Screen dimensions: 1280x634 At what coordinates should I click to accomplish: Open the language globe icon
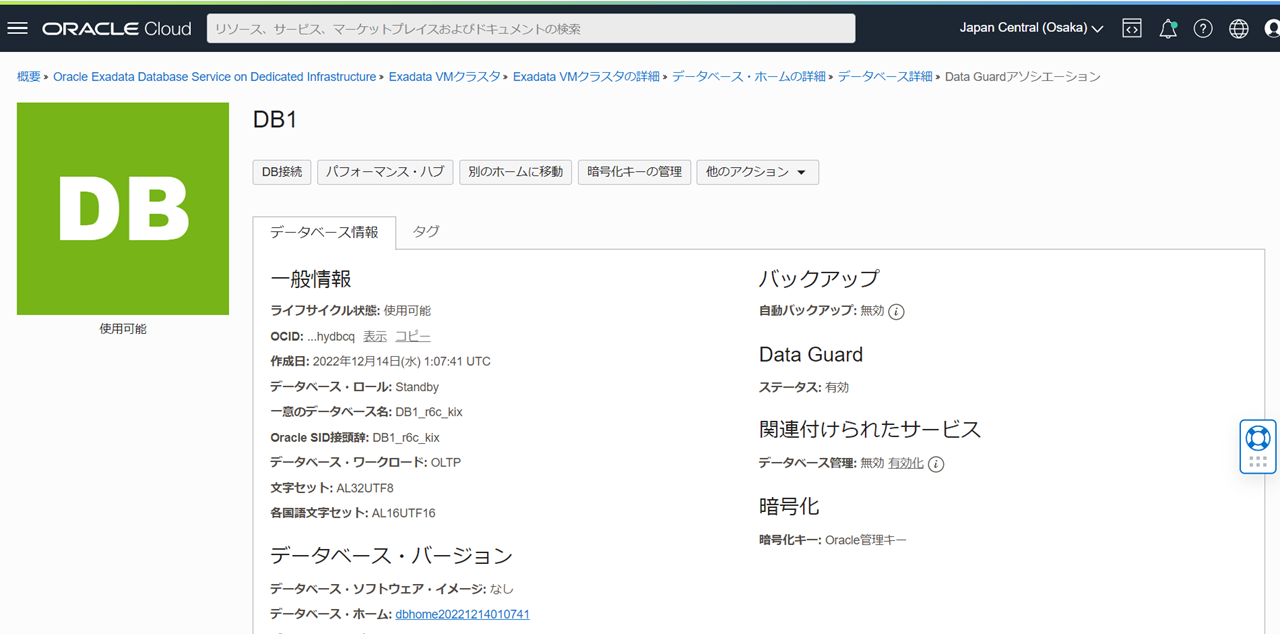pos(1239,28)
